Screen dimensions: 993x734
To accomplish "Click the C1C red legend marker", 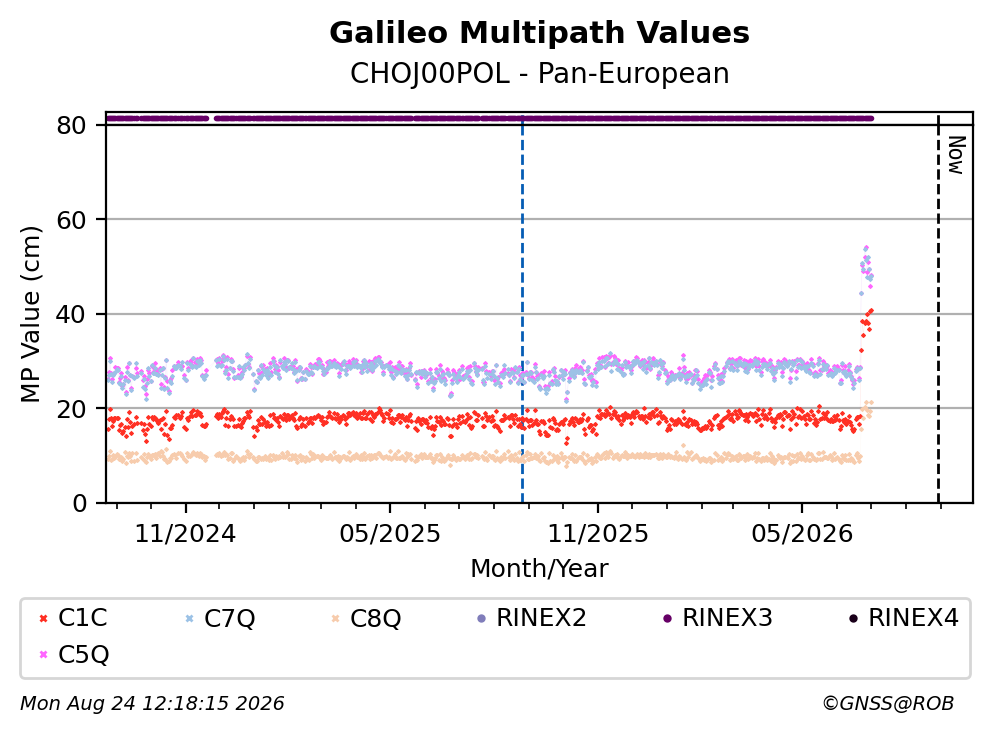I will [43, 618].
